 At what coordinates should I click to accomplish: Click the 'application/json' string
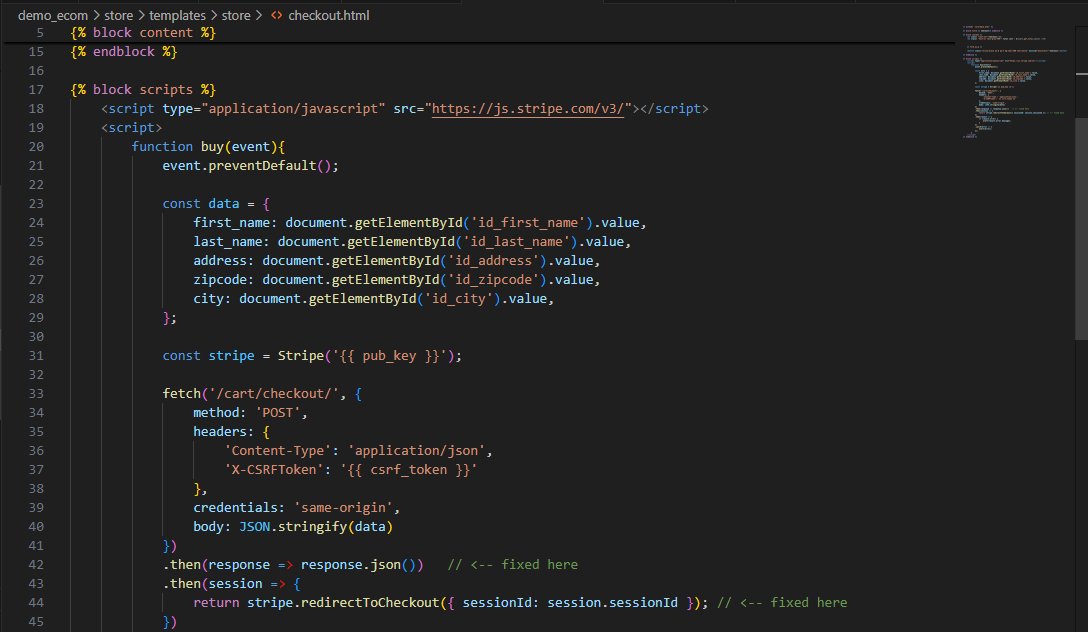(x=416, y=450)
